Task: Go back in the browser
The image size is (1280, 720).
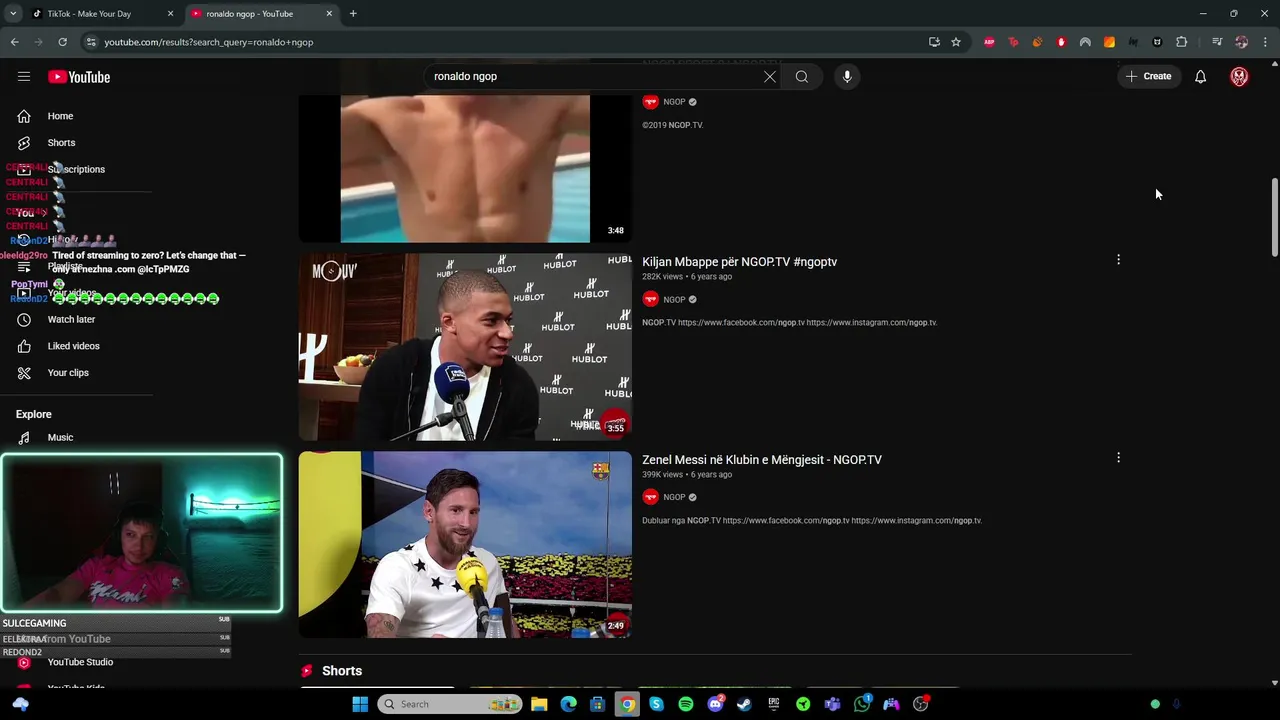Action: point(14,42)
